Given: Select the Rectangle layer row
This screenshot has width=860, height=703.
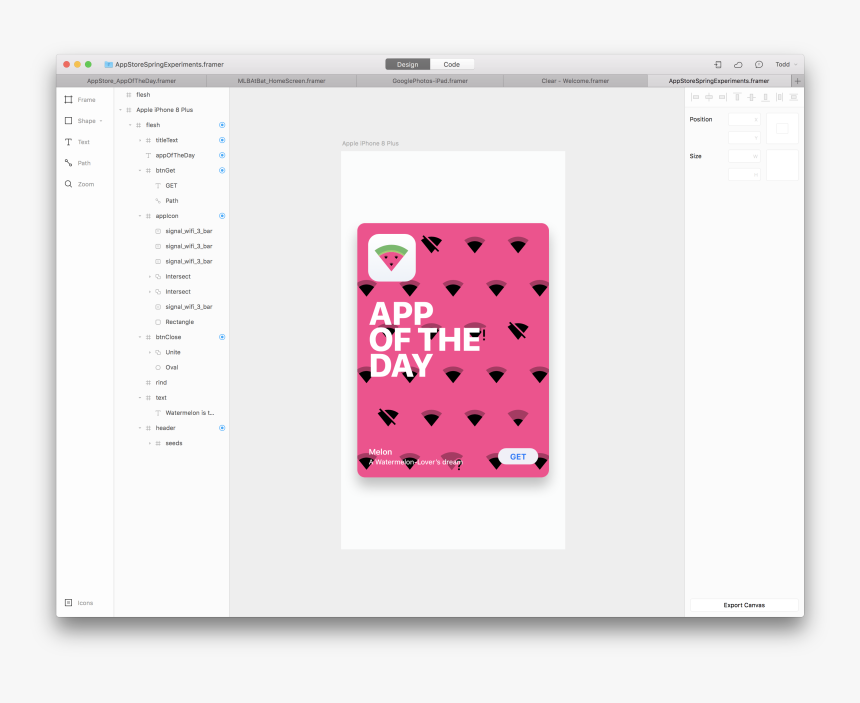Looking at the screenshot, I should (172, 322).
